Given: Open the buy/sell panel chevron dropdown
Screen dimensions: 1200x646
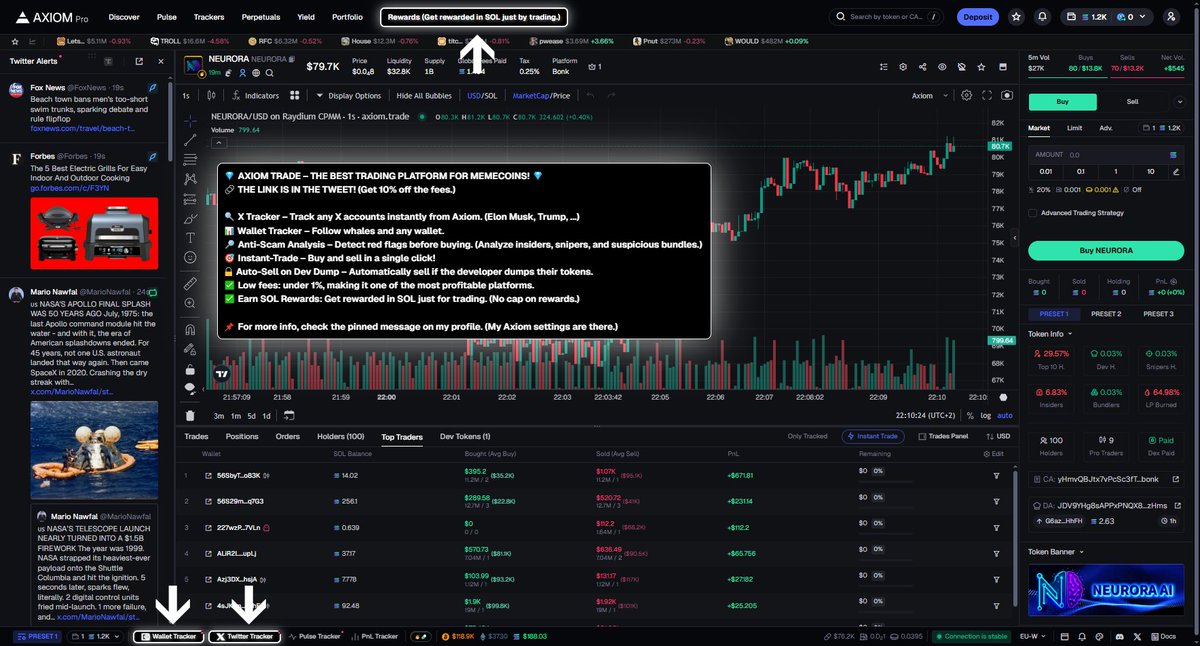Looking at the screenshot, I should tap(1181, 101).
